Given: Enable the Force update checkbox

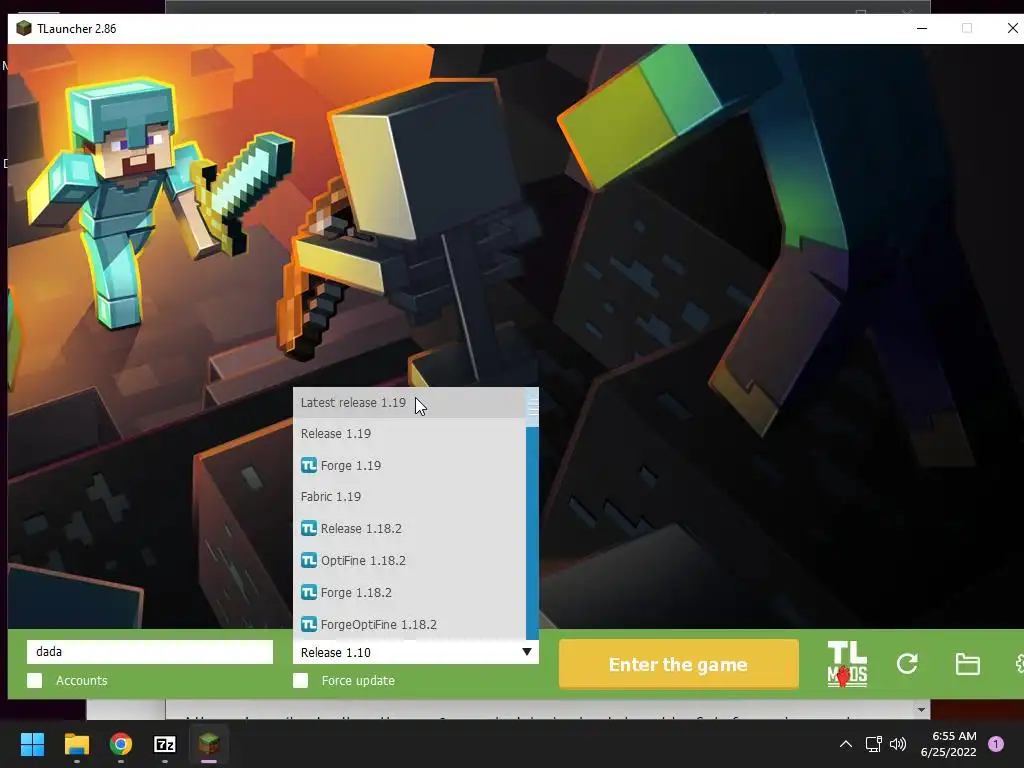Looking at the screenshot, I should tap(300, 680).
